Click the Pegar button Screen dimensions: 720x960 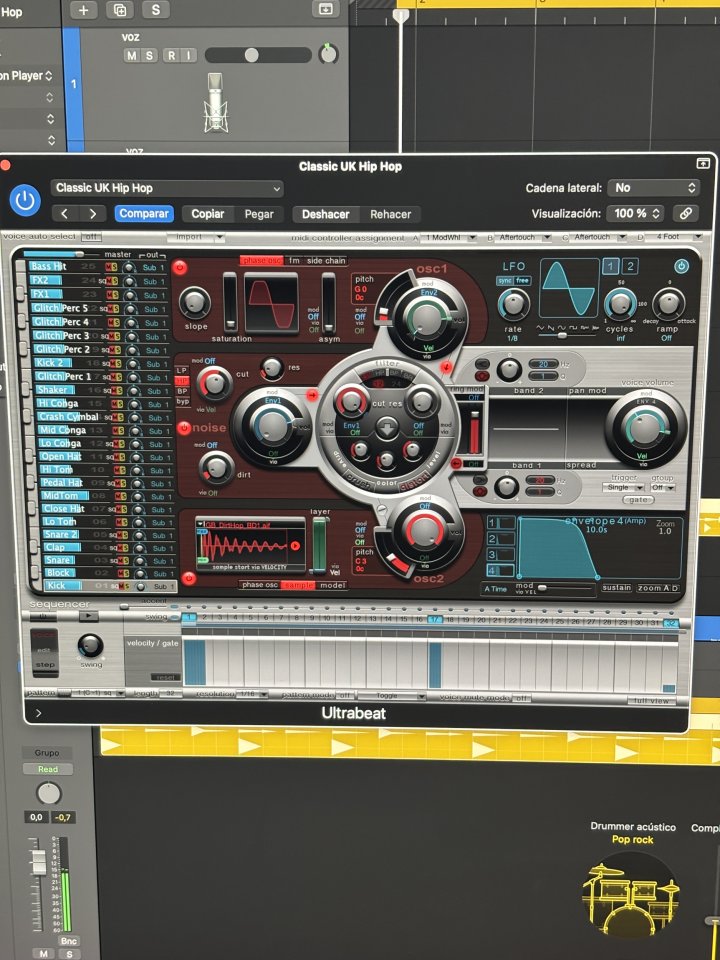[259, 214]
